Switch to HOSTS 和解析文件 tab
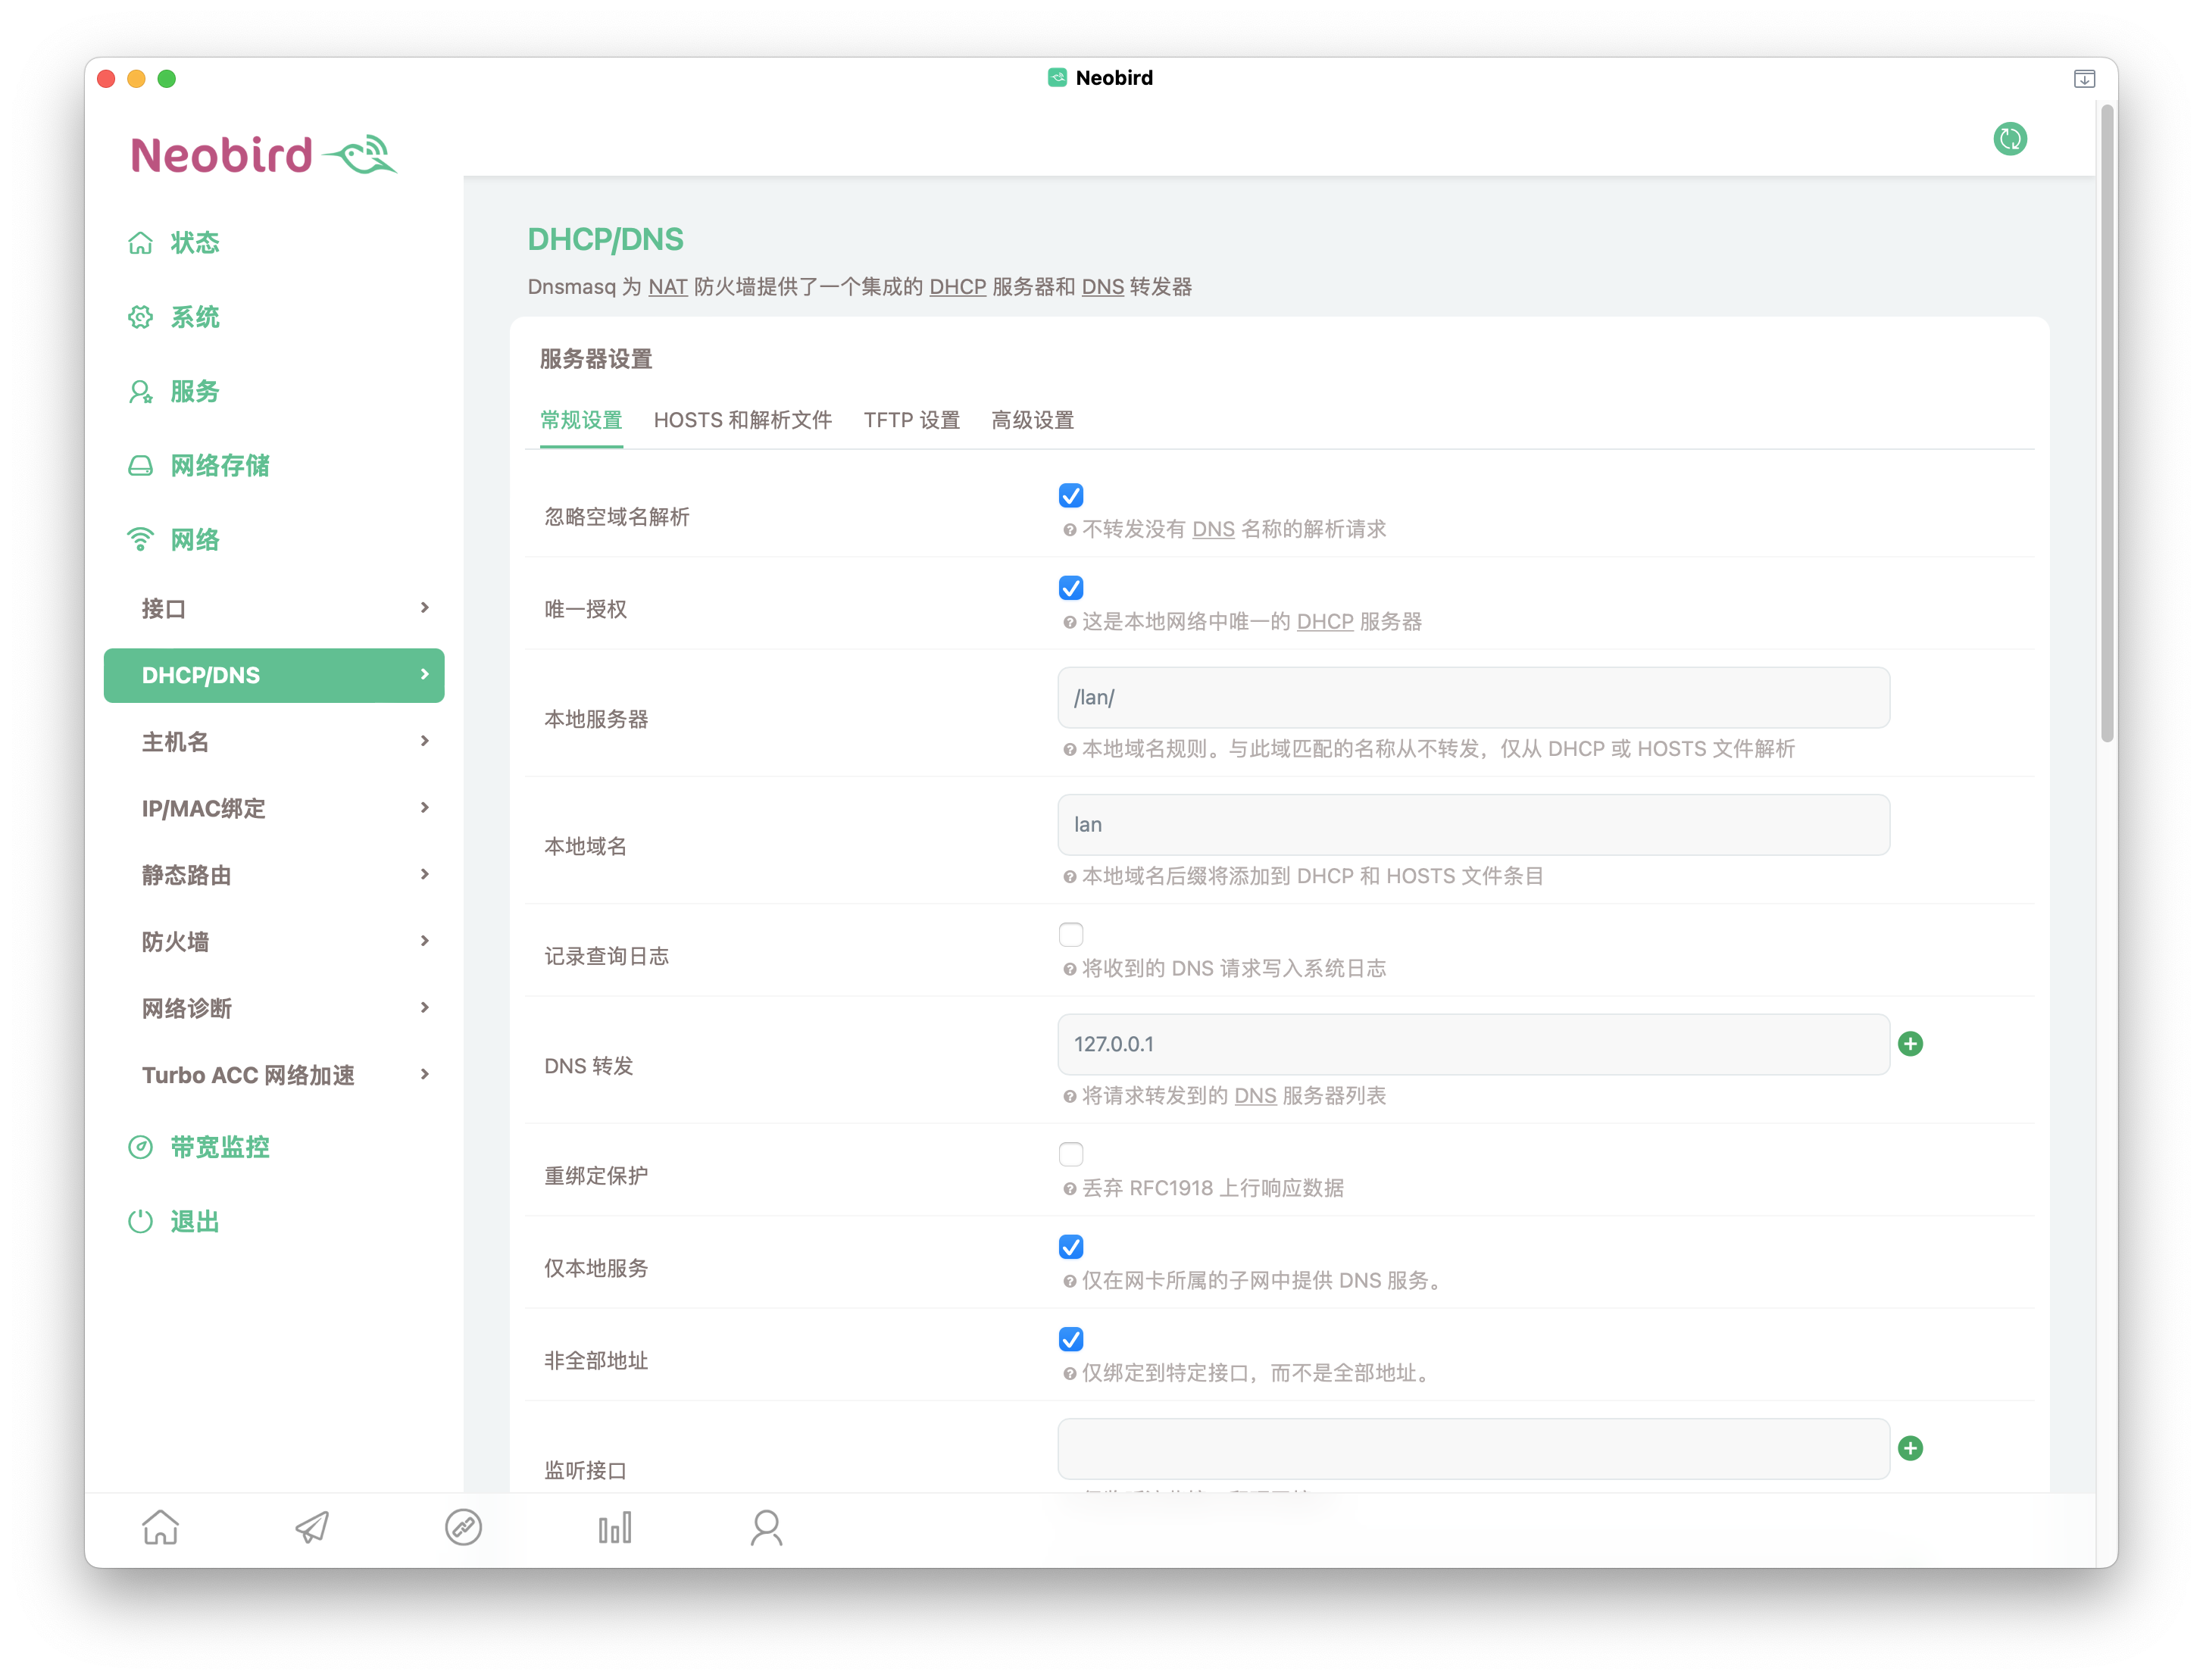 click(742, 420)
